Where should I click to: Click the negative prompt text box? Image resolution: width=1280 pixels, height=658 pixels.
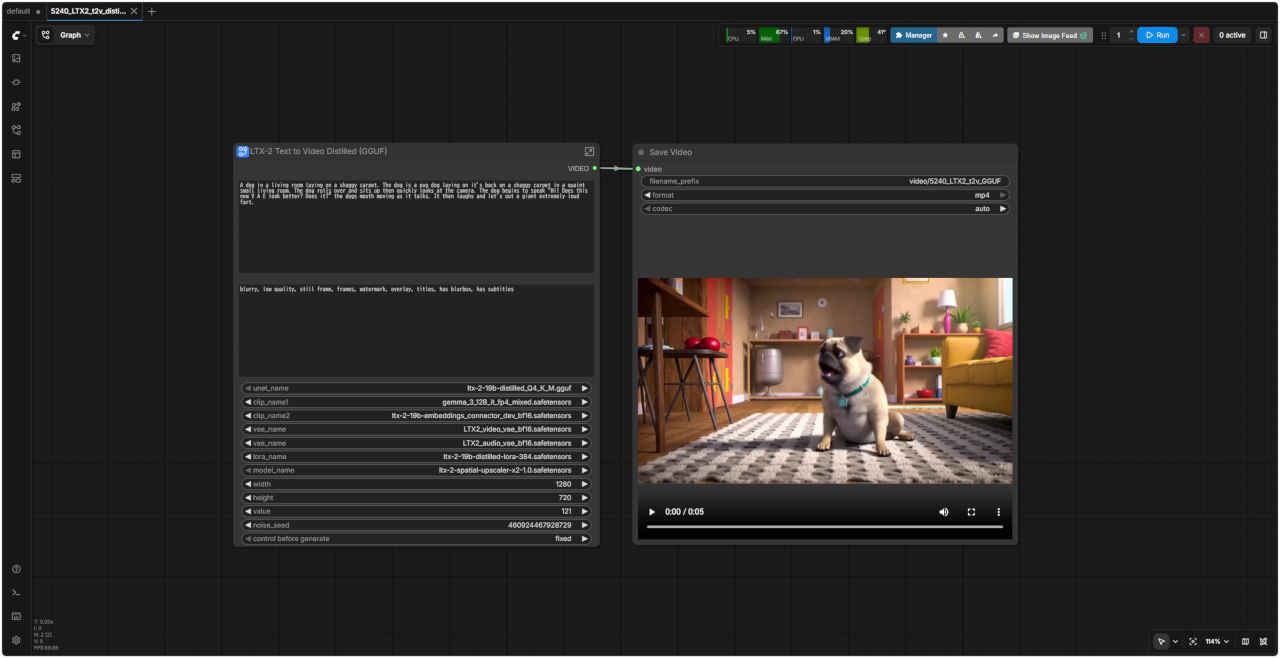tap(416, 330)
